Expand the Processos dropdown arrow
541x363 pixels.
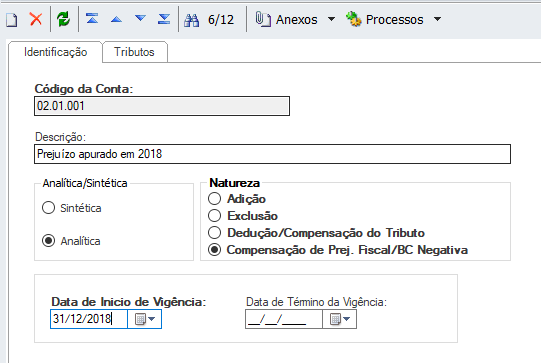click(437, 19)
